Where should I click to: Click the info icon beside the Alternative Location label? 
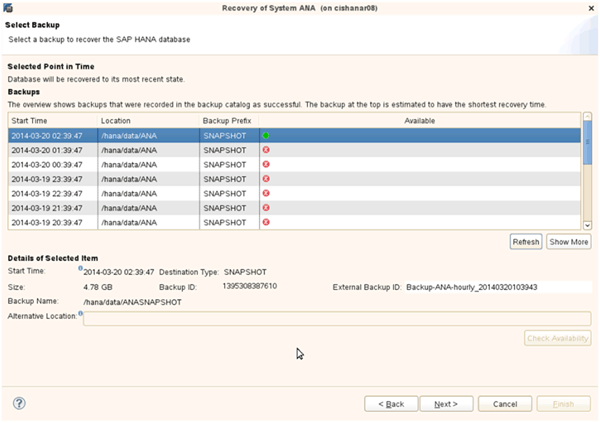pyautogui.click(x=80, y=313)
